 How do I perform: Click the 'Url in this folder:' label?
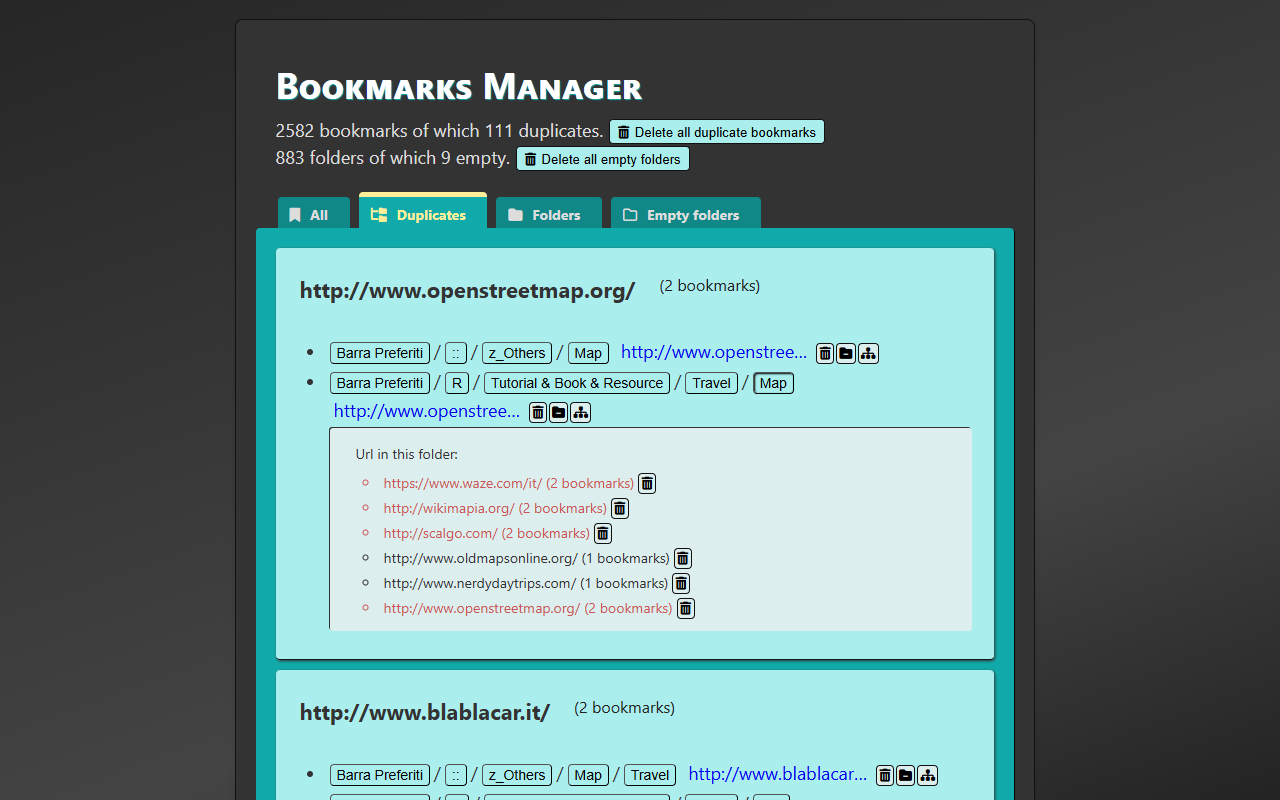(406, 454)
